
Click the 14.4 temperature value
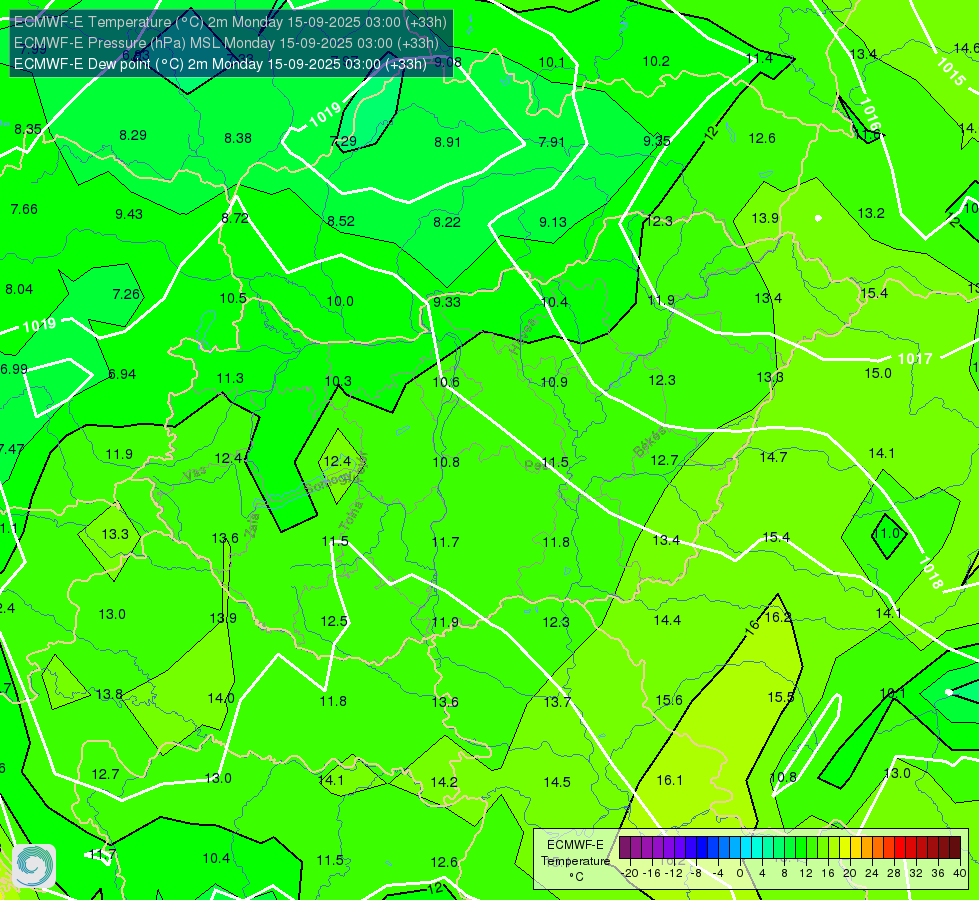tap(667, 620)
